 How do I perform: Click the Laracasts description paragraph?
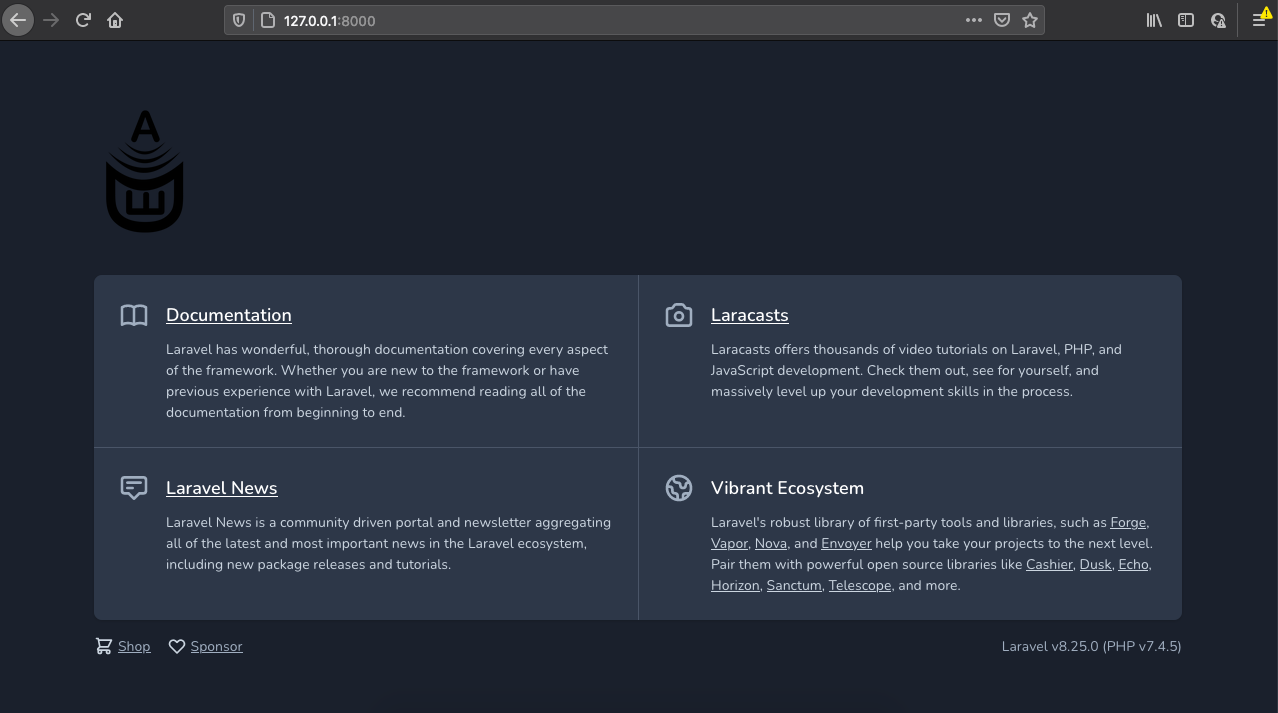tap(916, 370)
